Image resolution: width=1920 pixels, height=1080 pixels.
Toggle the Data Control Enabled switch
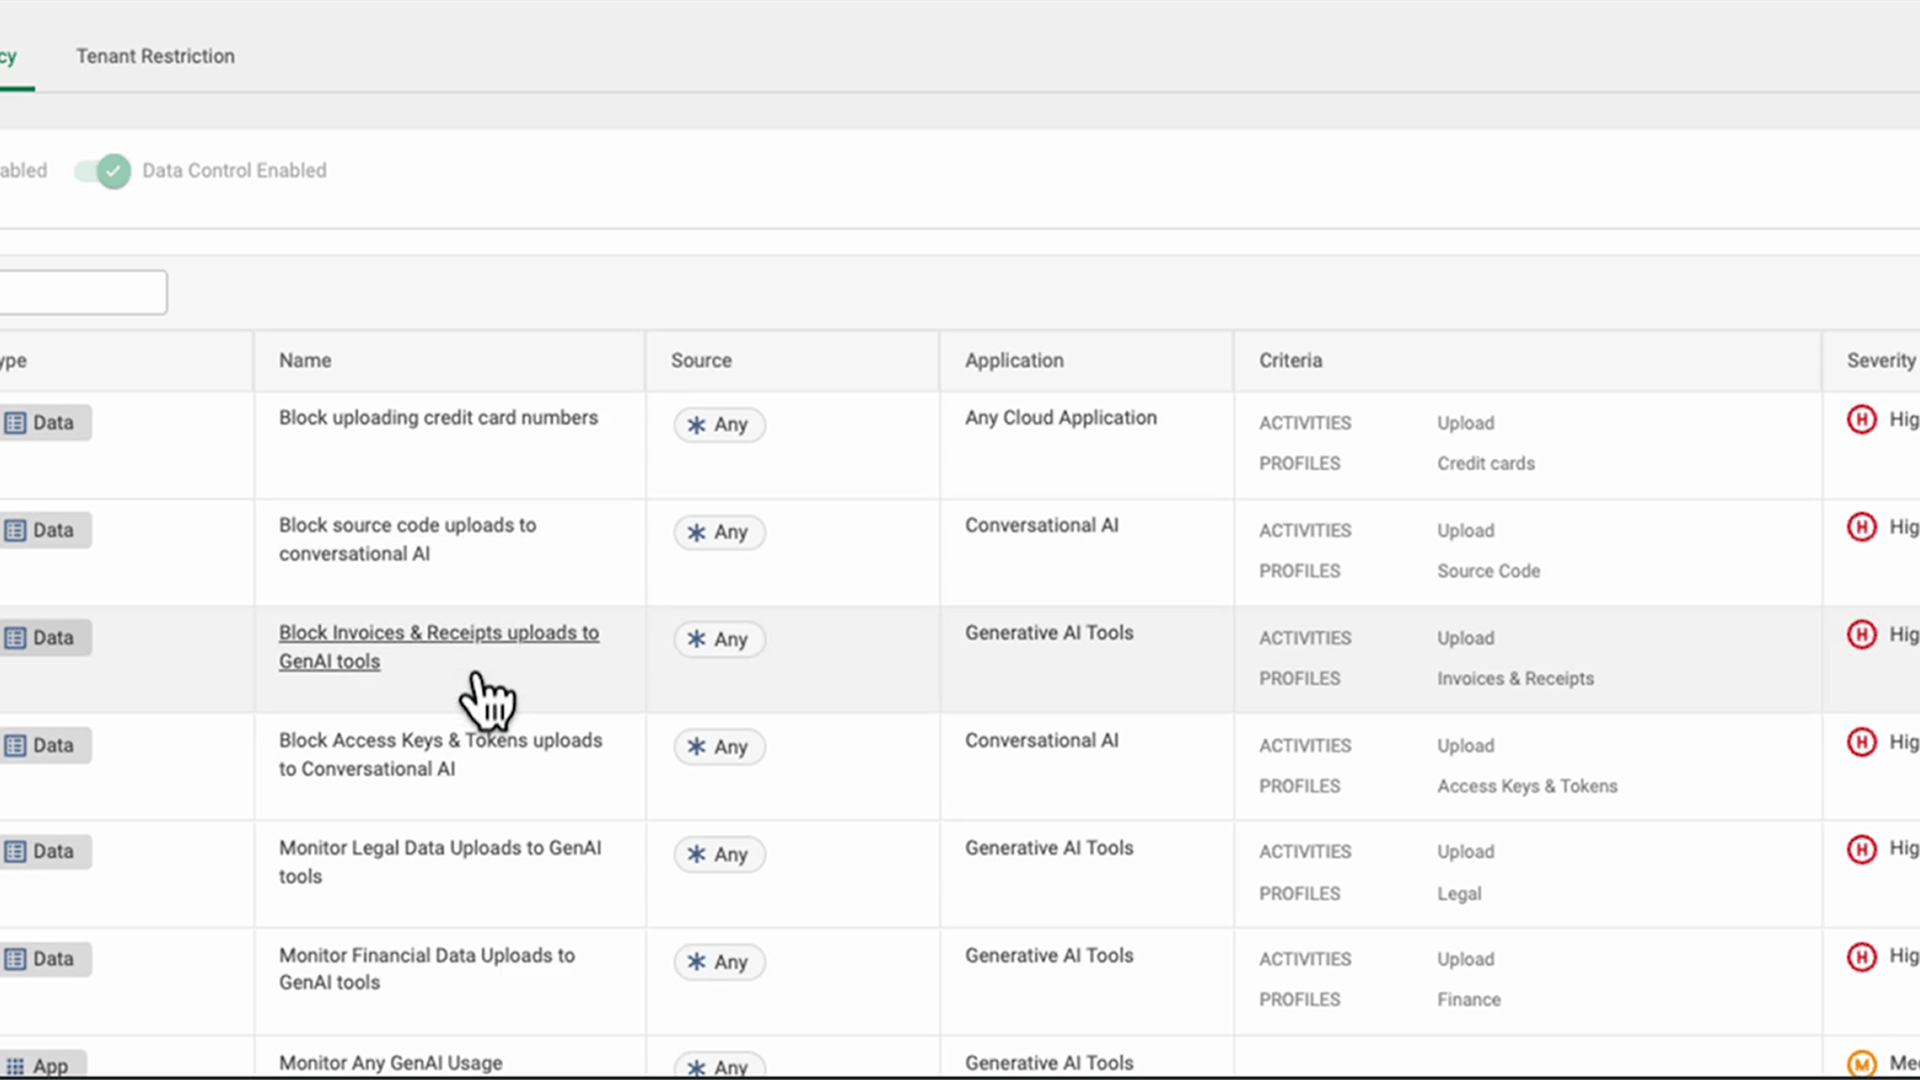pos(104,171)
